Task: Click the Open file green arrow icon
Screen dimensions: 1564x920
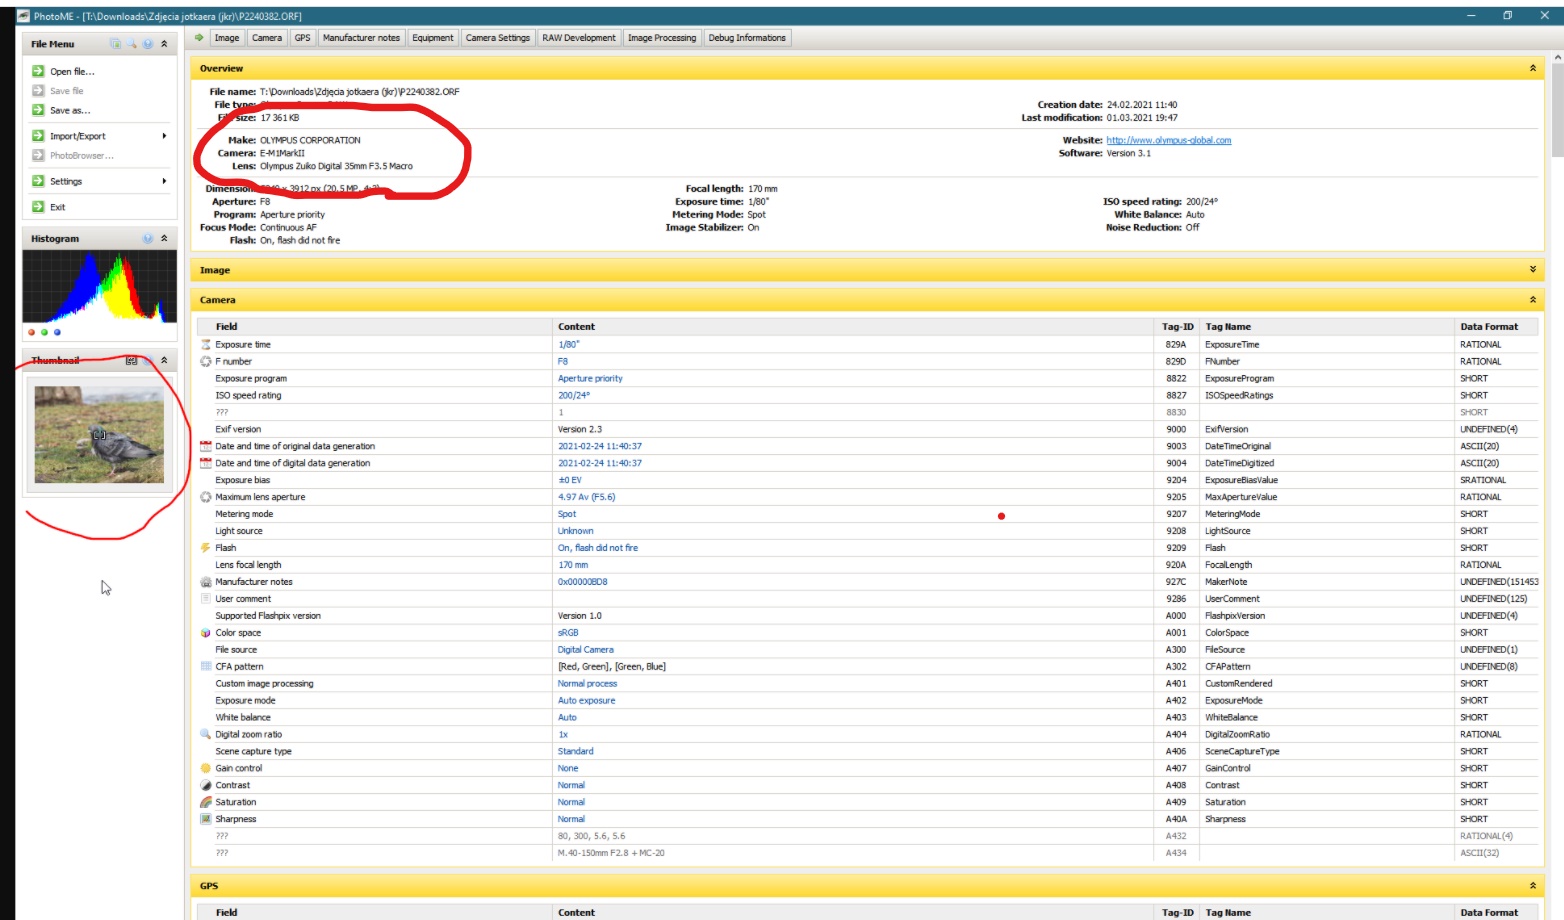Action: pos(38,71)
